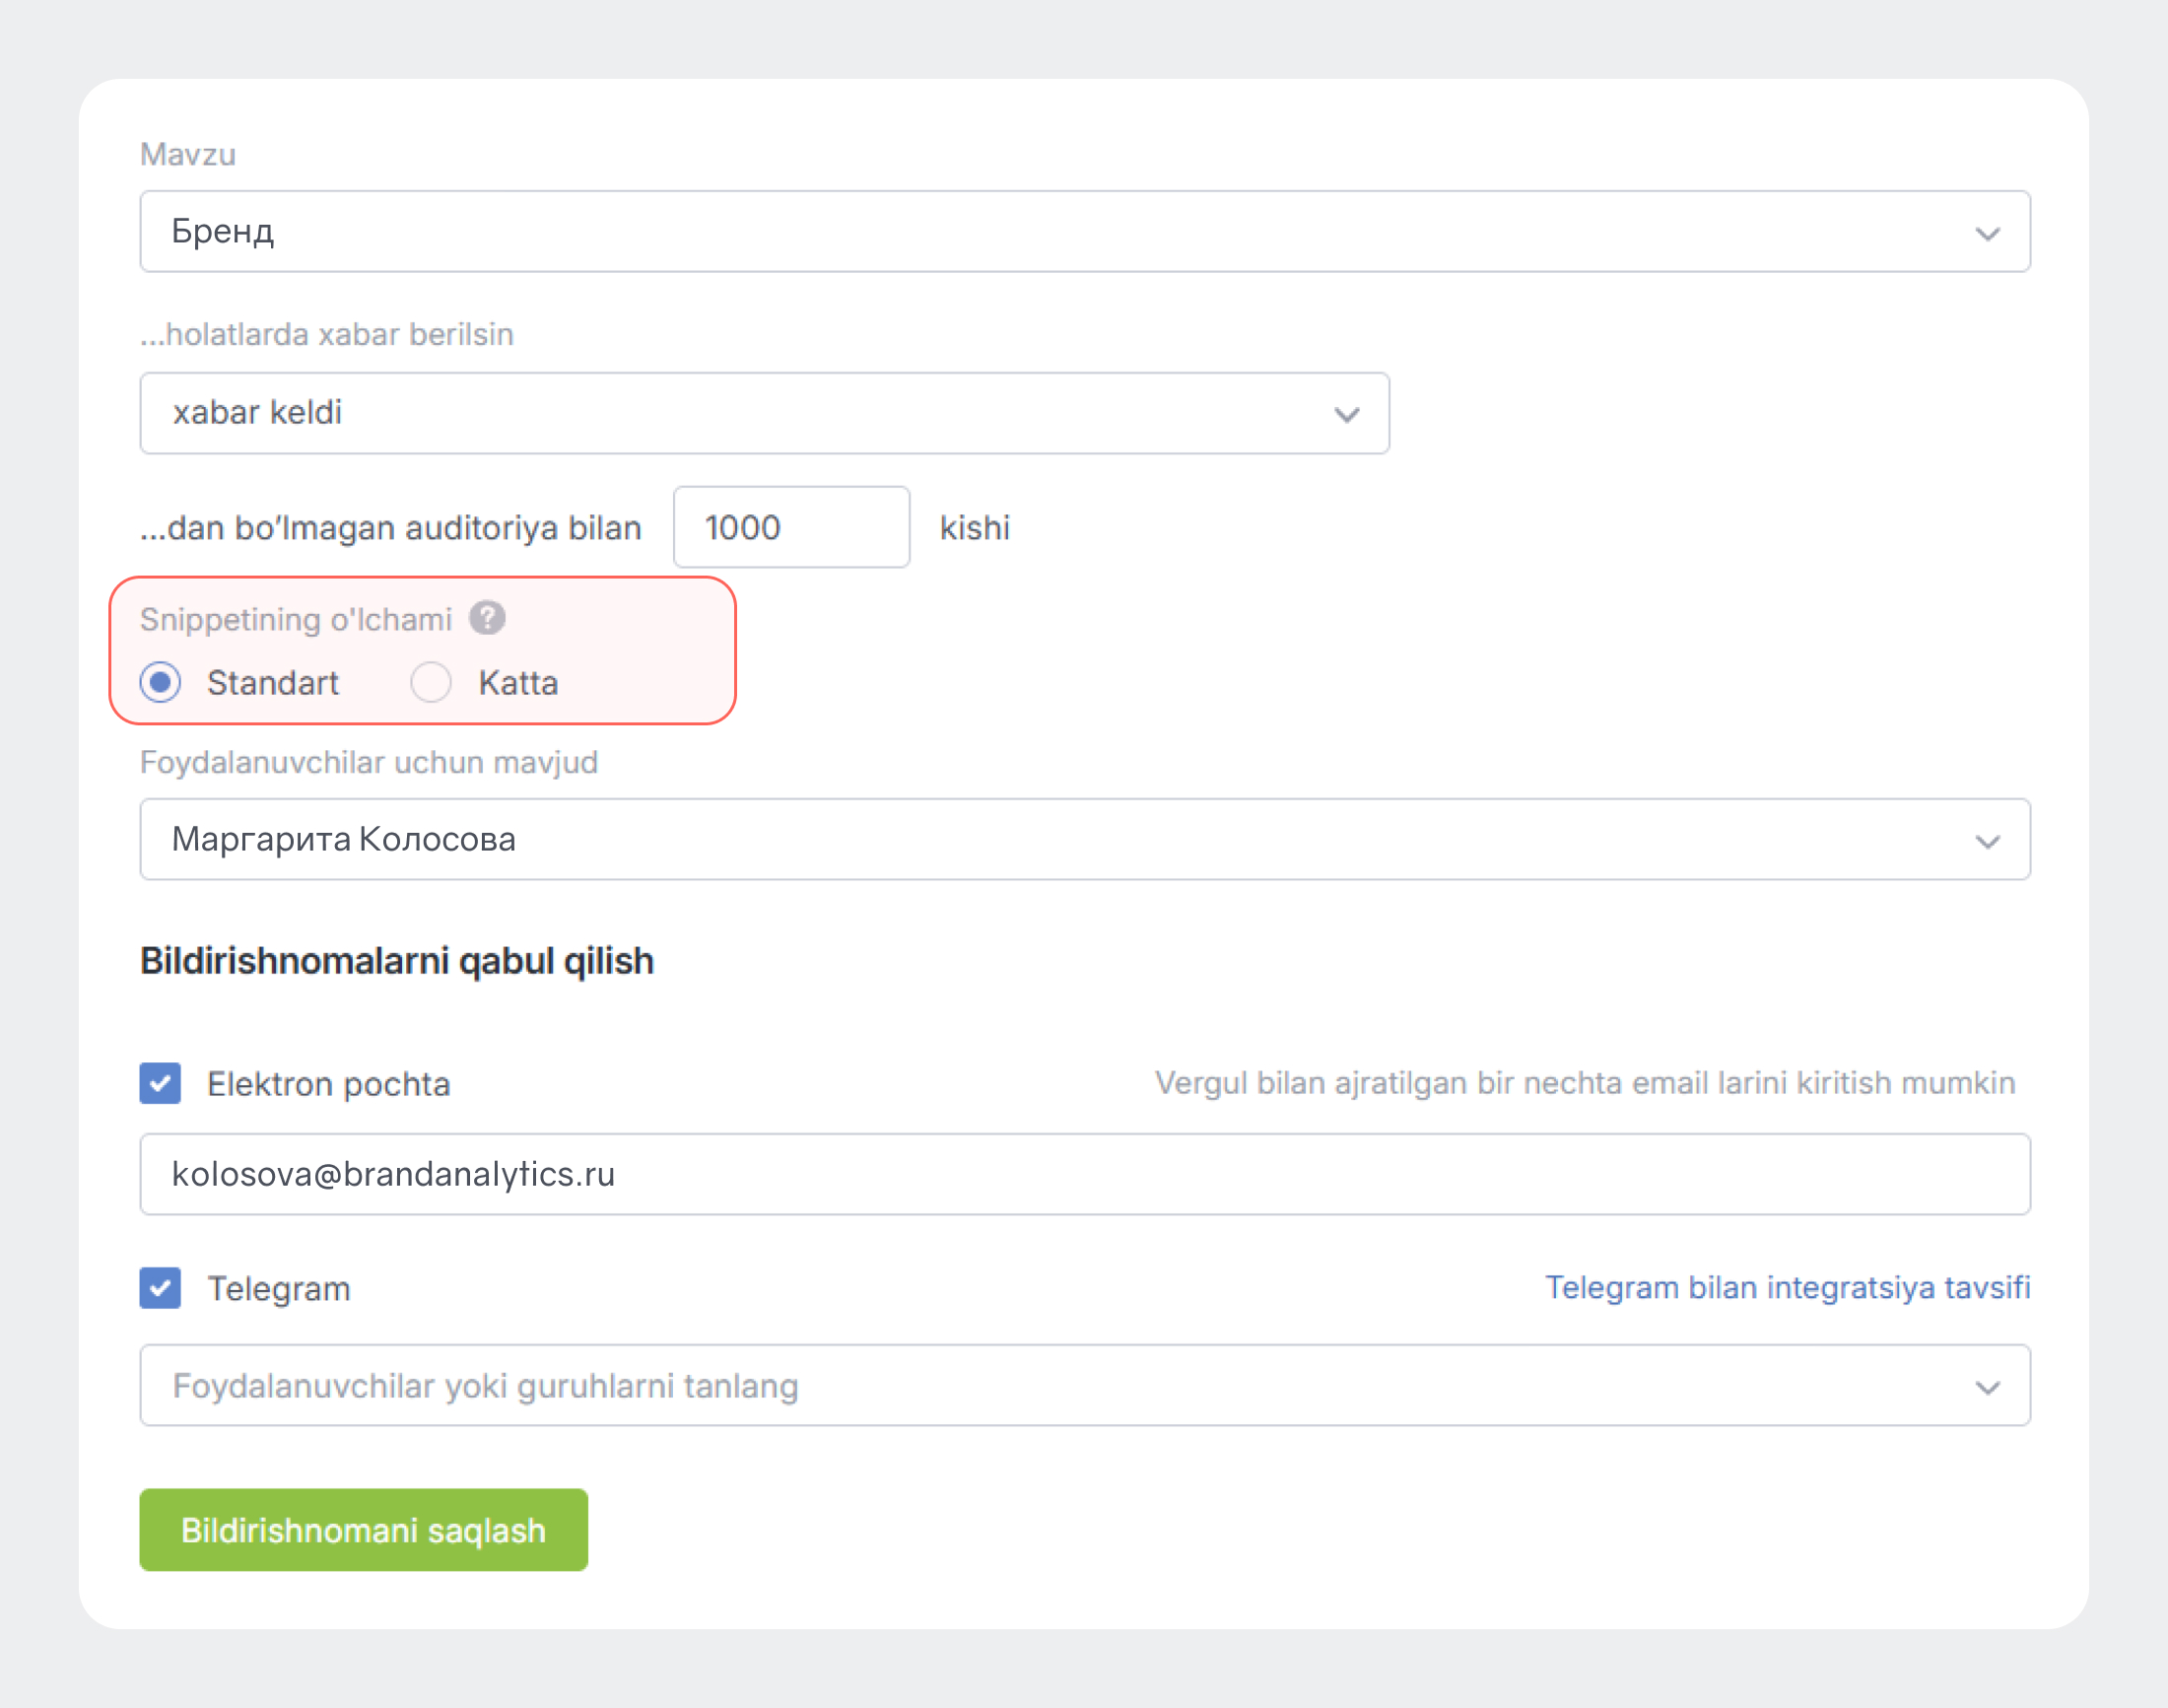Image resolution: width=2168 pixels, height=1708 pixels.
Task: Click the snippet size help question icon
Action: coord(487,618)
